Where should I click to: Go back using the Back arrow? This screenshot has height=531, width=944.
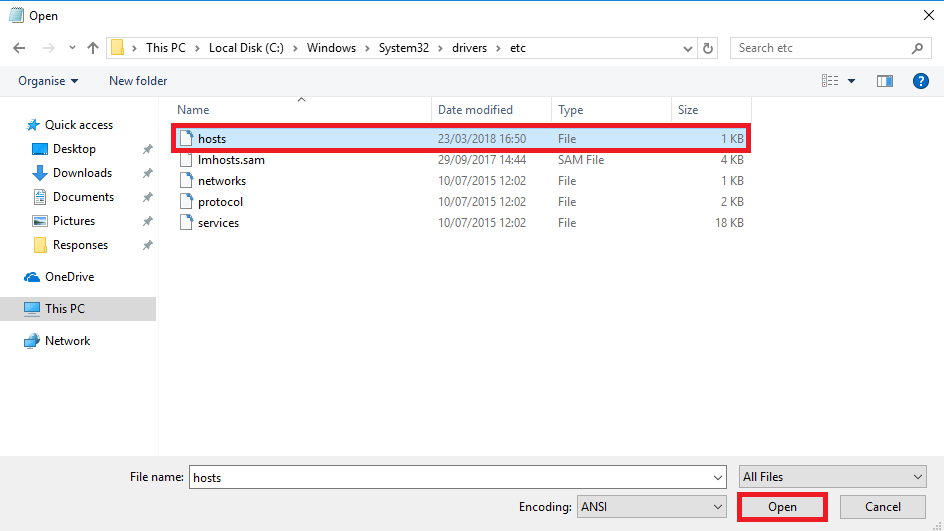19,48
